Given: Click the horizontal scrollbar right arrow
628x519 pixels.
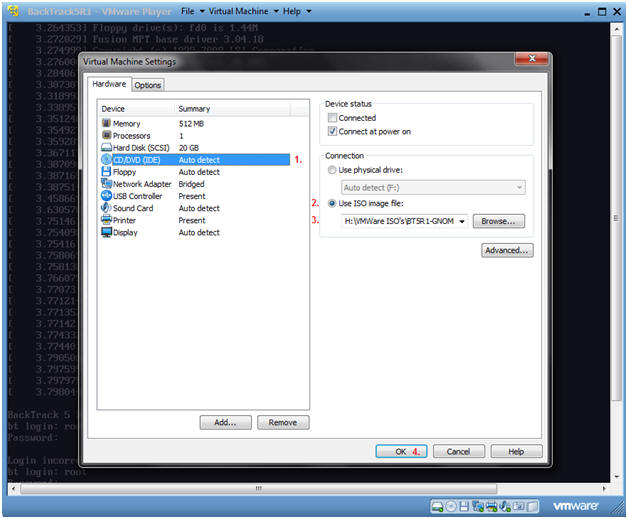Looking at the screenshot, I should pos(604,488).
